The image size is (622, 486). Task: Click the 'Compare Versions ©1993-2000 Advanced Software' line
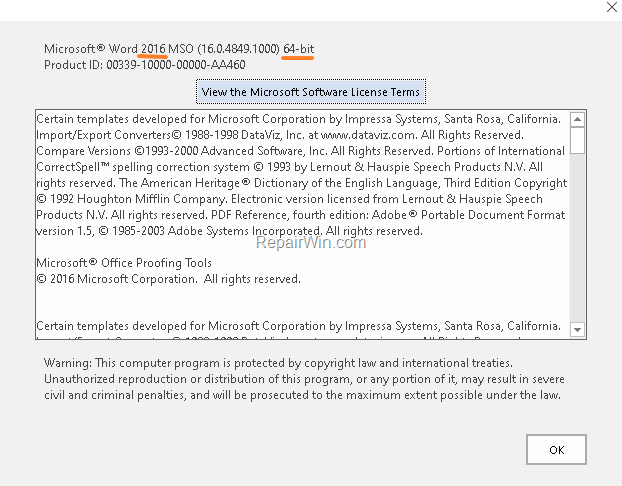[300, 151]
